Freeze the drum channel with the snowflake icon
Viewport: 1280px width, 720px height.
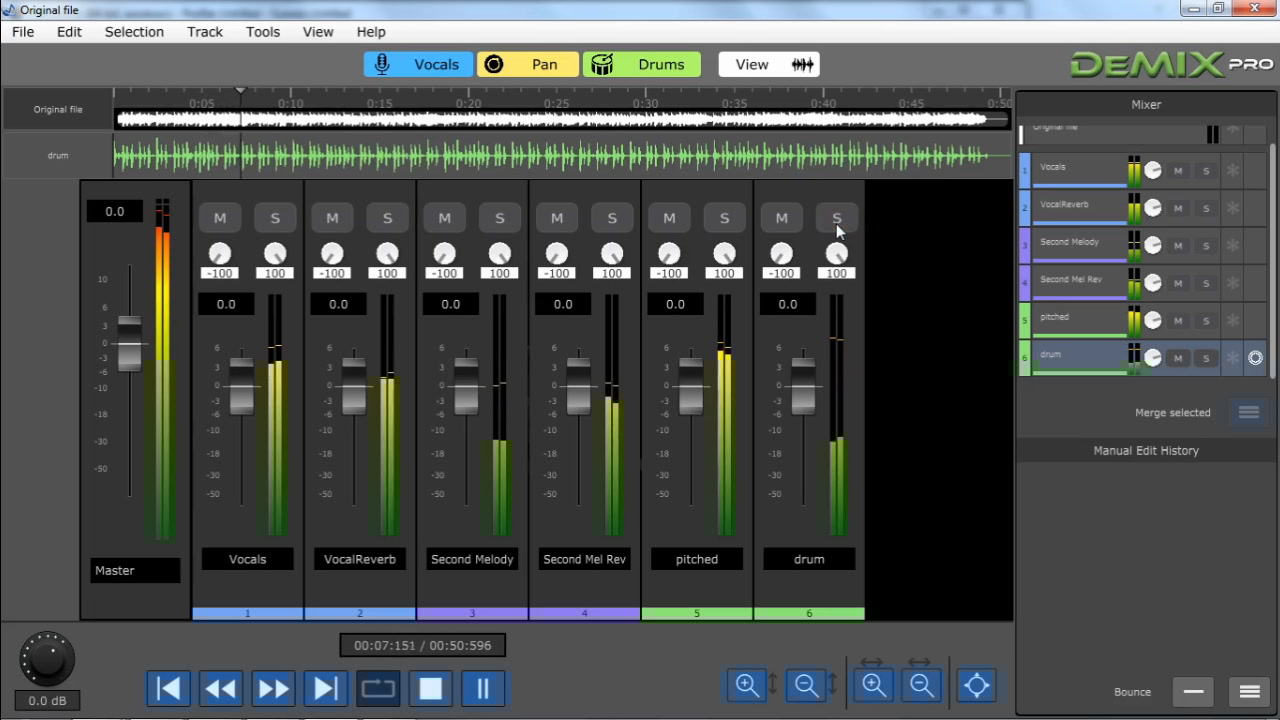tap(1233, 357)
